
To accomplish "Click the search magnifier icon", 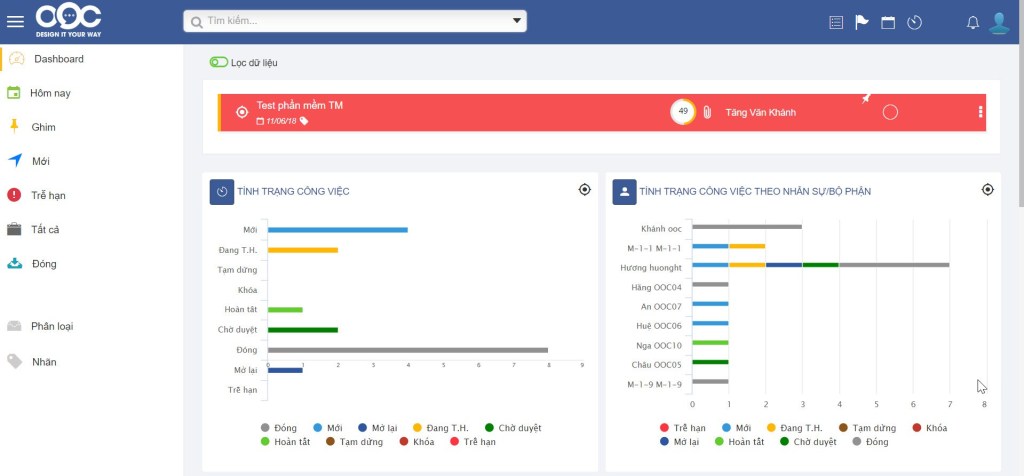I will point(197,22).
